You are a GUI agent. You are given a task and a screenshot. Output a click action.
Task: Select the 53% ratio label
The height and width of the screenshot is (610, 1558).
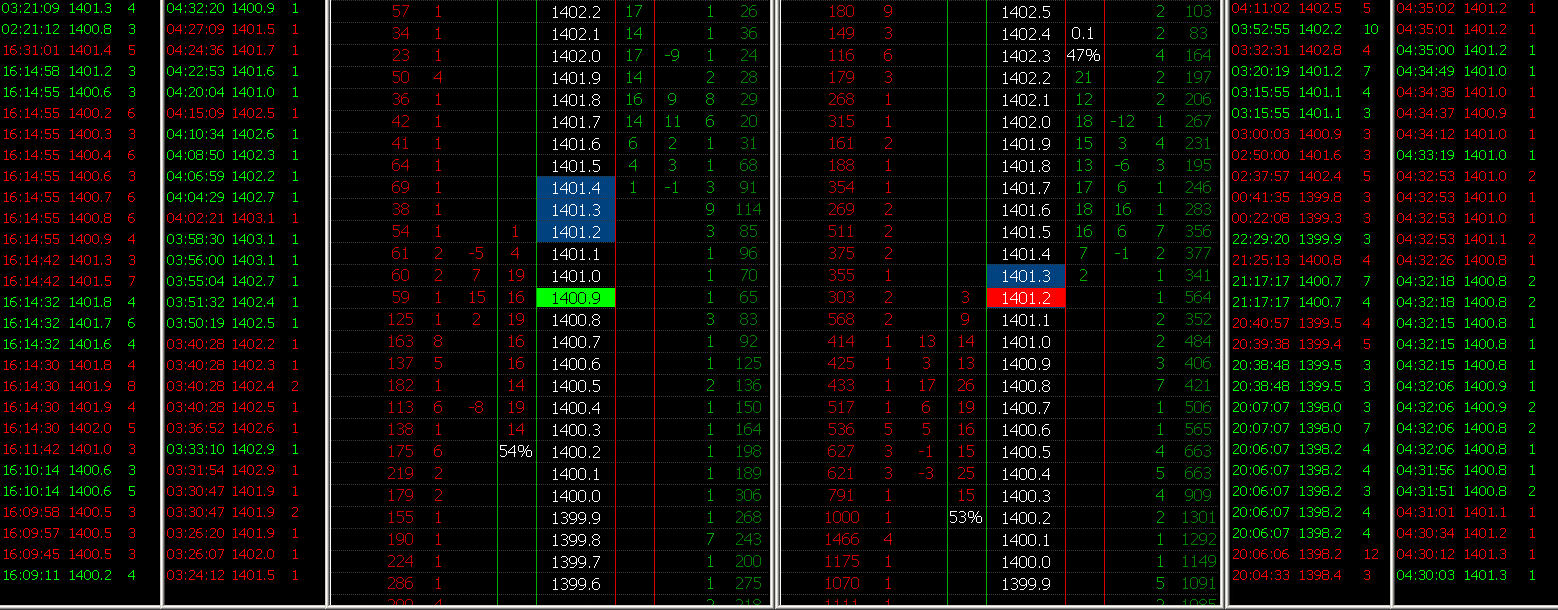(x=965, y=517)
